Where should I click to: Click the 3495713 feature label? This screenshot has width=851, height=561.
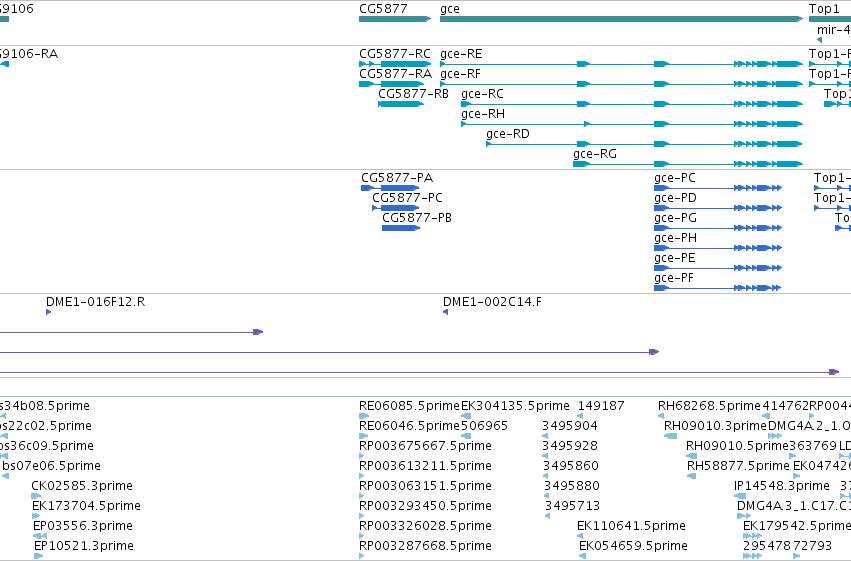pos(572,506)
